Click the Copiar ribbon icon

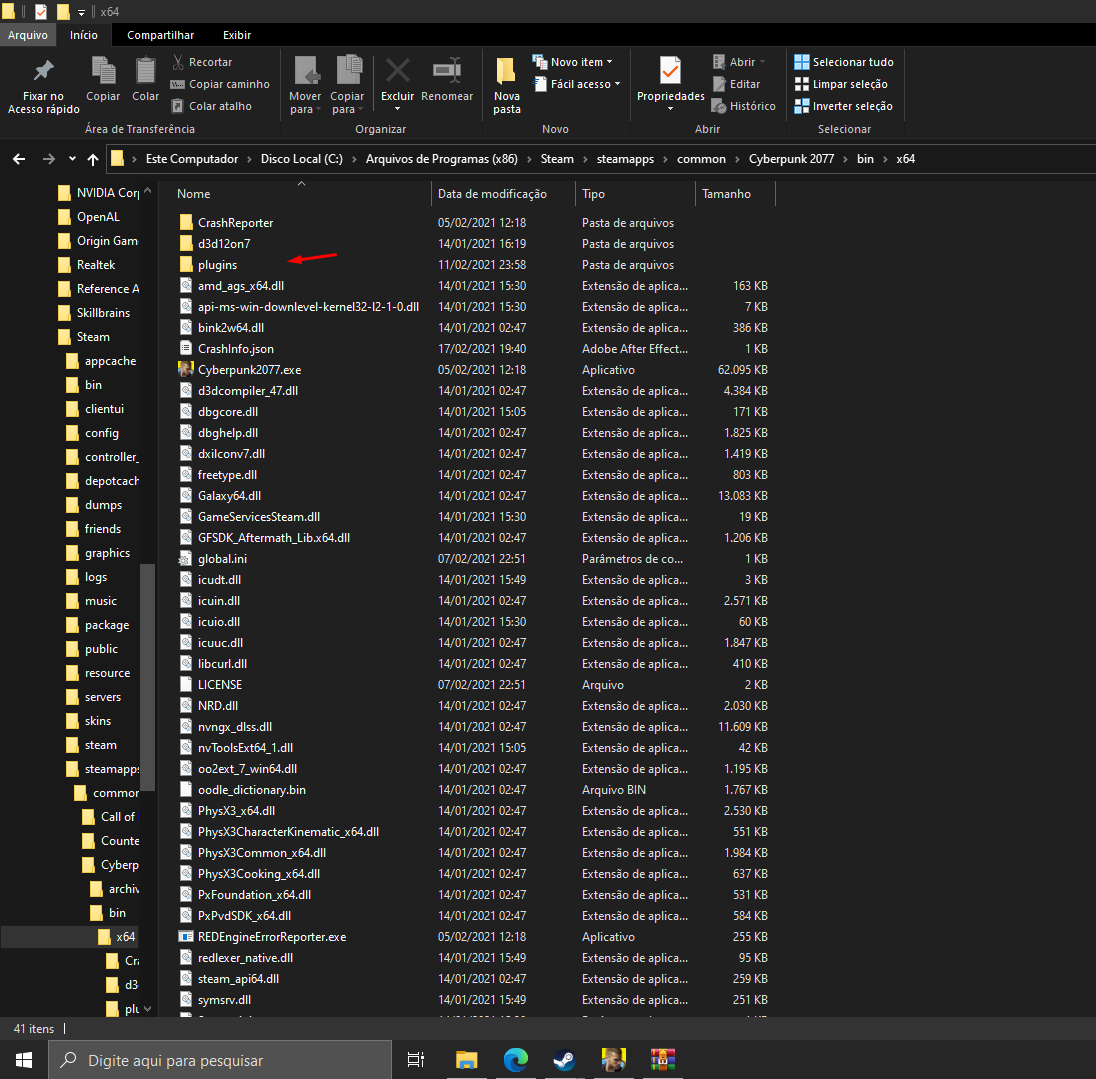[x=103, y=70]
